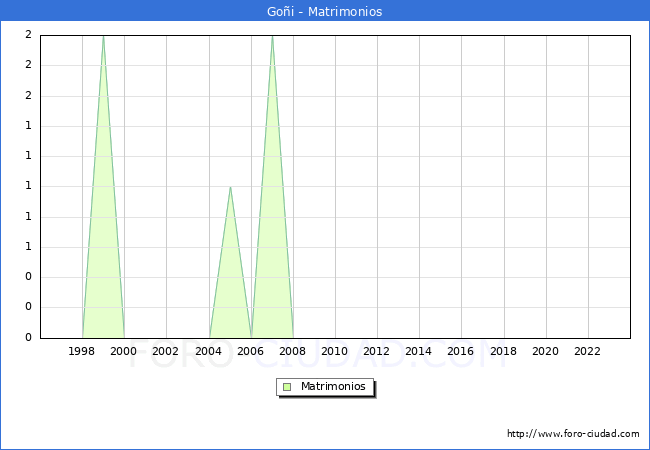Click the 2016 x-axis label
This screenshot has width=650, height=450.
pos(461,351)
